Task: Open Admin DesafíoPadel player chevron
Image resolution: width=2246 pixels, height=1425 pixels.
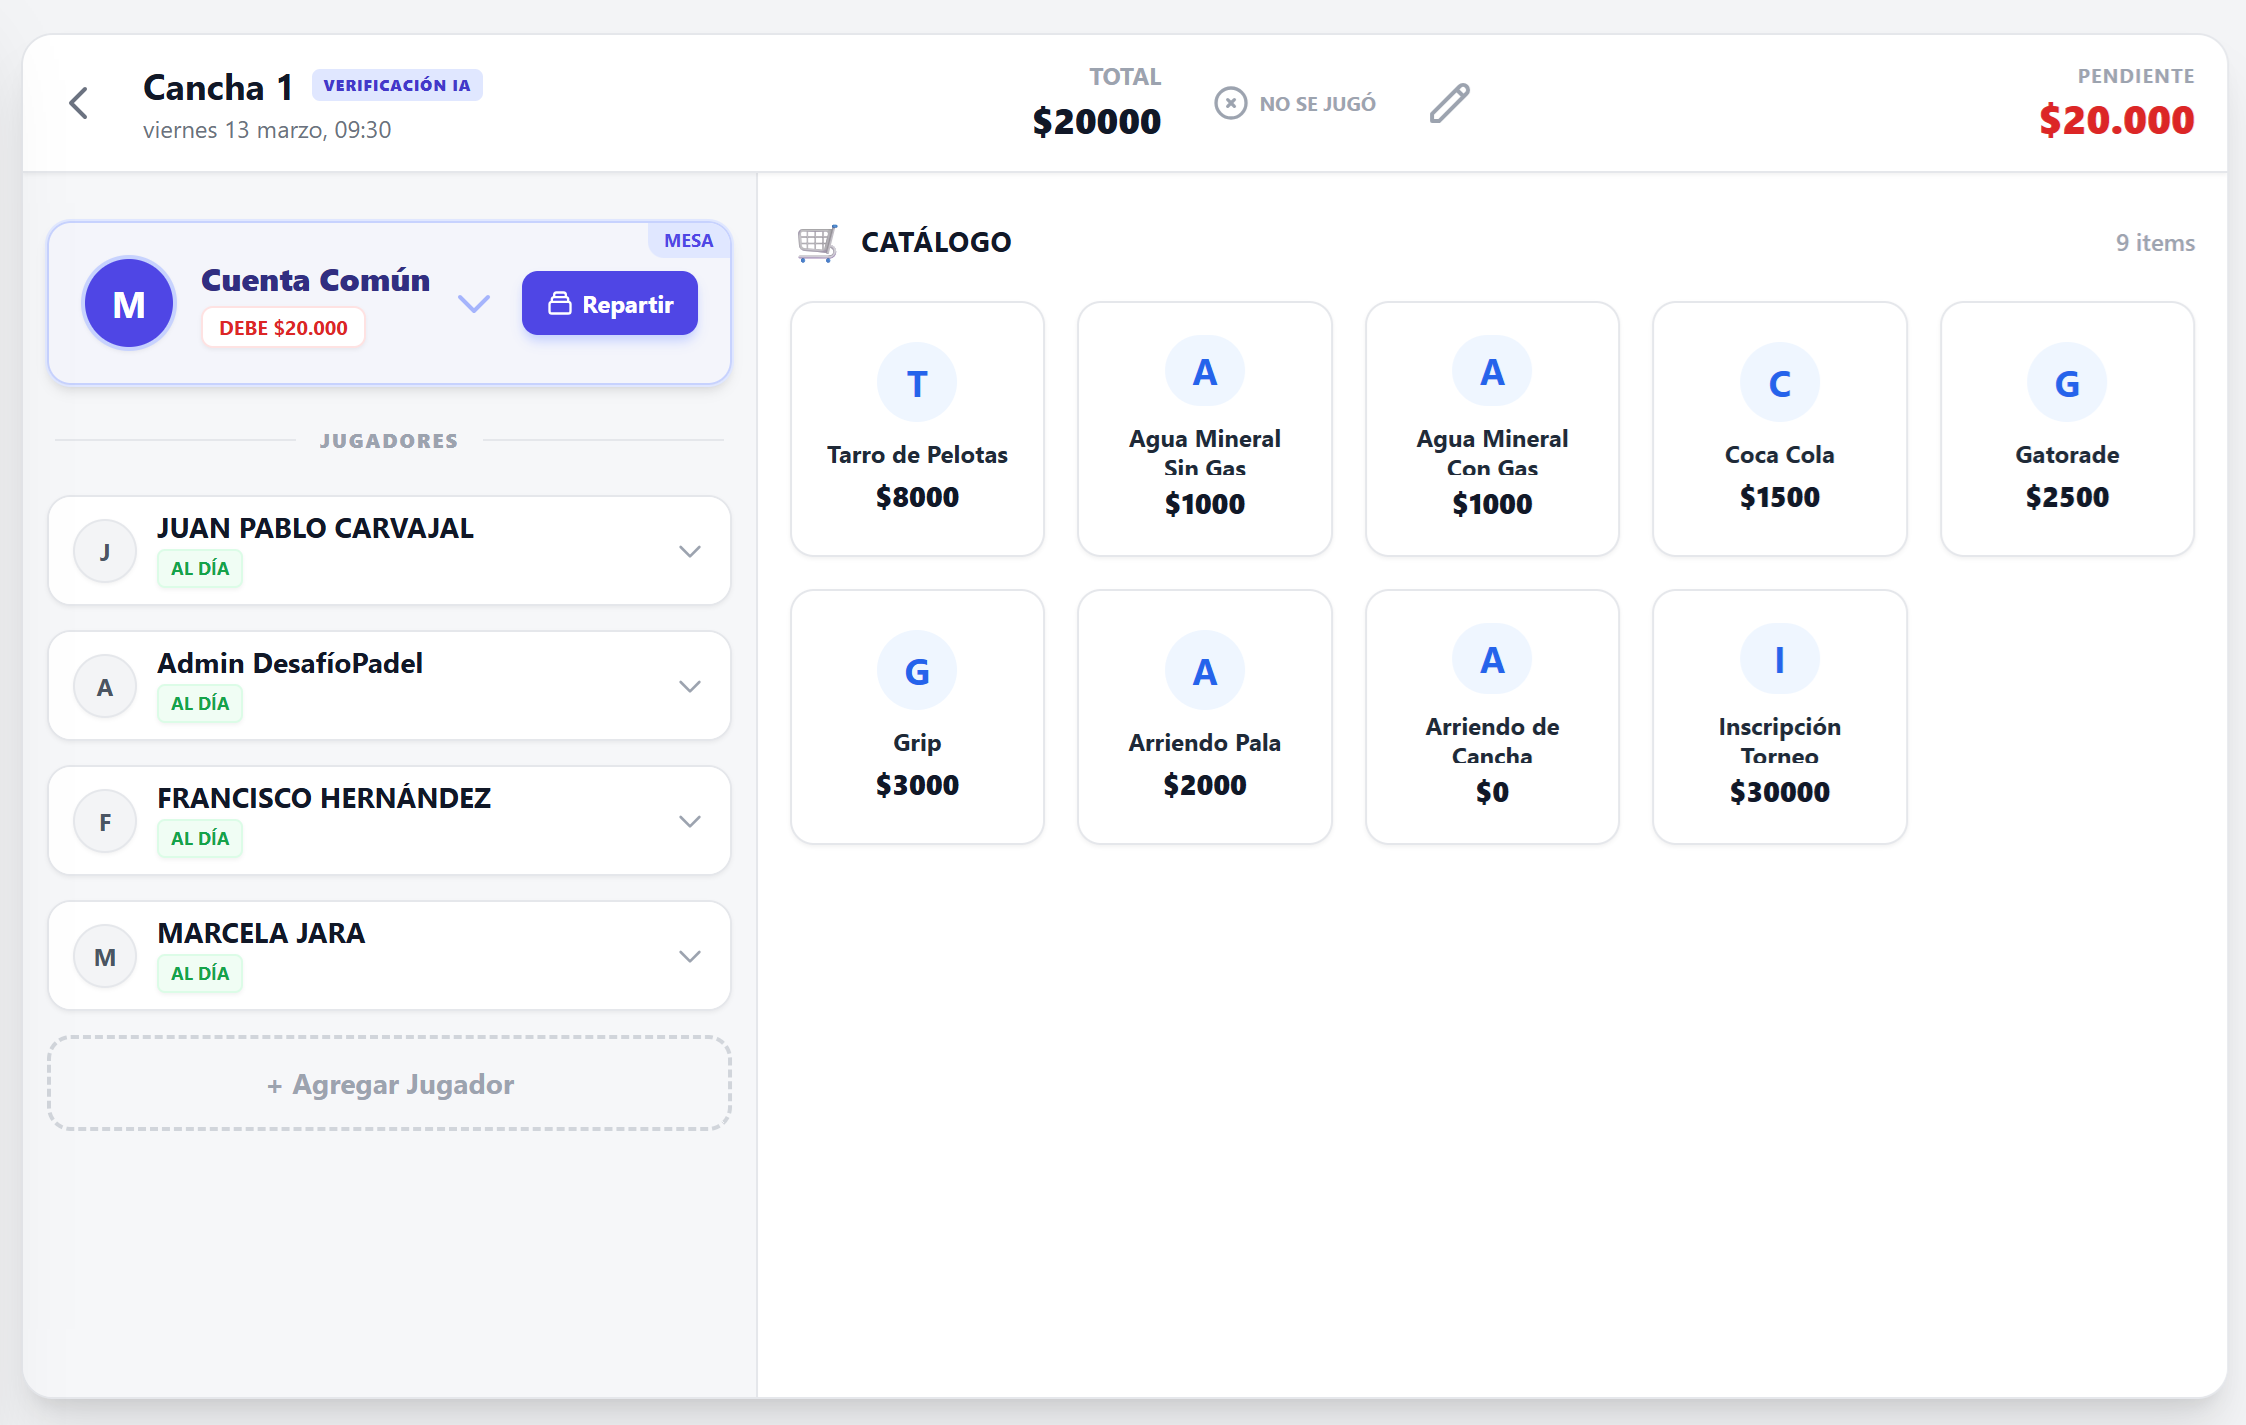Action: (x=689, y=686)
